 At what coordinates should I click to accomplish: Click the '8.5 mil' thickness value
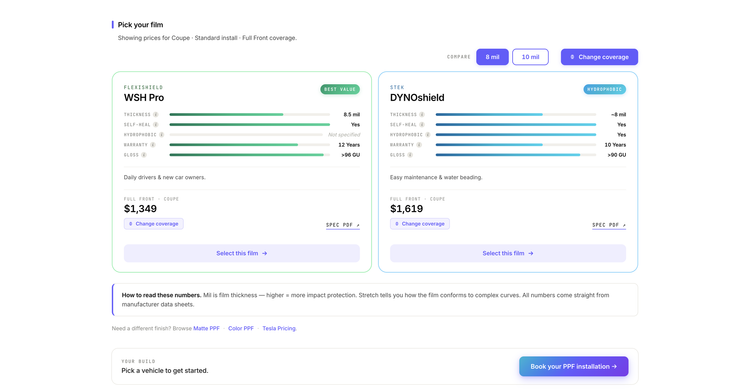(x=352, y=114)
